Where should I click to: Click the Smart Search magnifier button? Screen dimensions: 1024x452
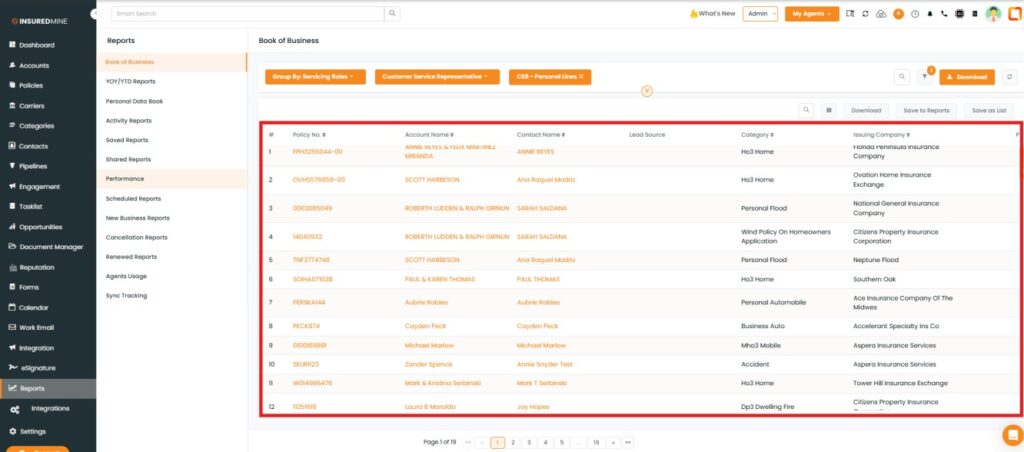(392, 14)
